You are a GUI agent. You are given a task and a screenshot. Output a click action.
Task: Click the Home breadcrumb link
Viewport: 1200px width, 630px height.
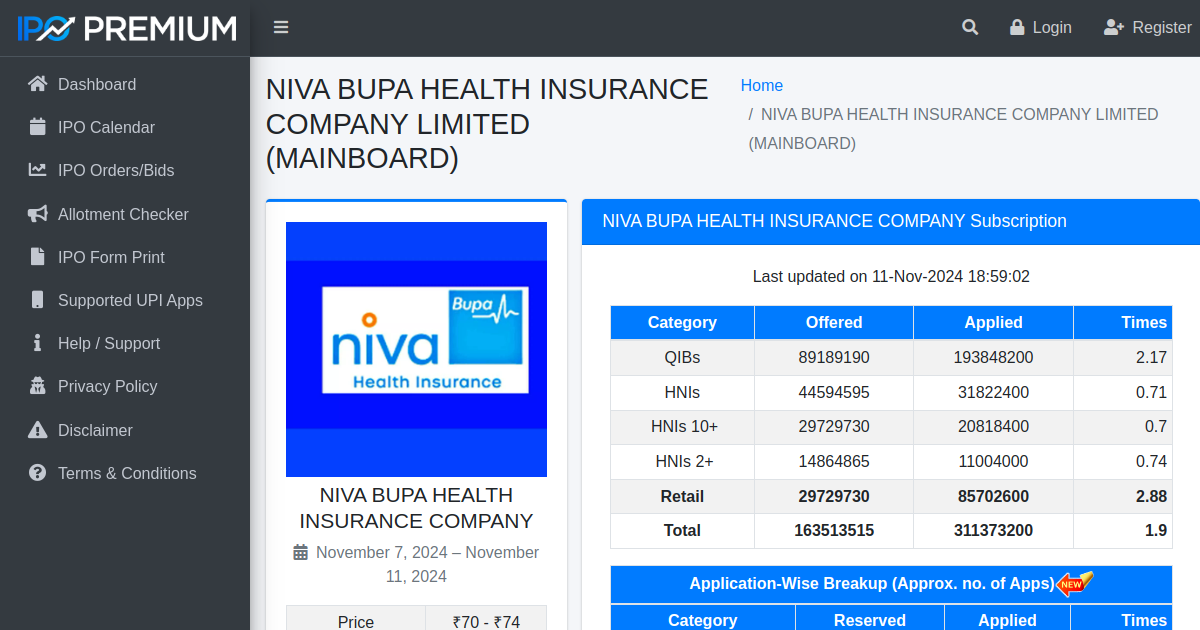pos(762,86)
